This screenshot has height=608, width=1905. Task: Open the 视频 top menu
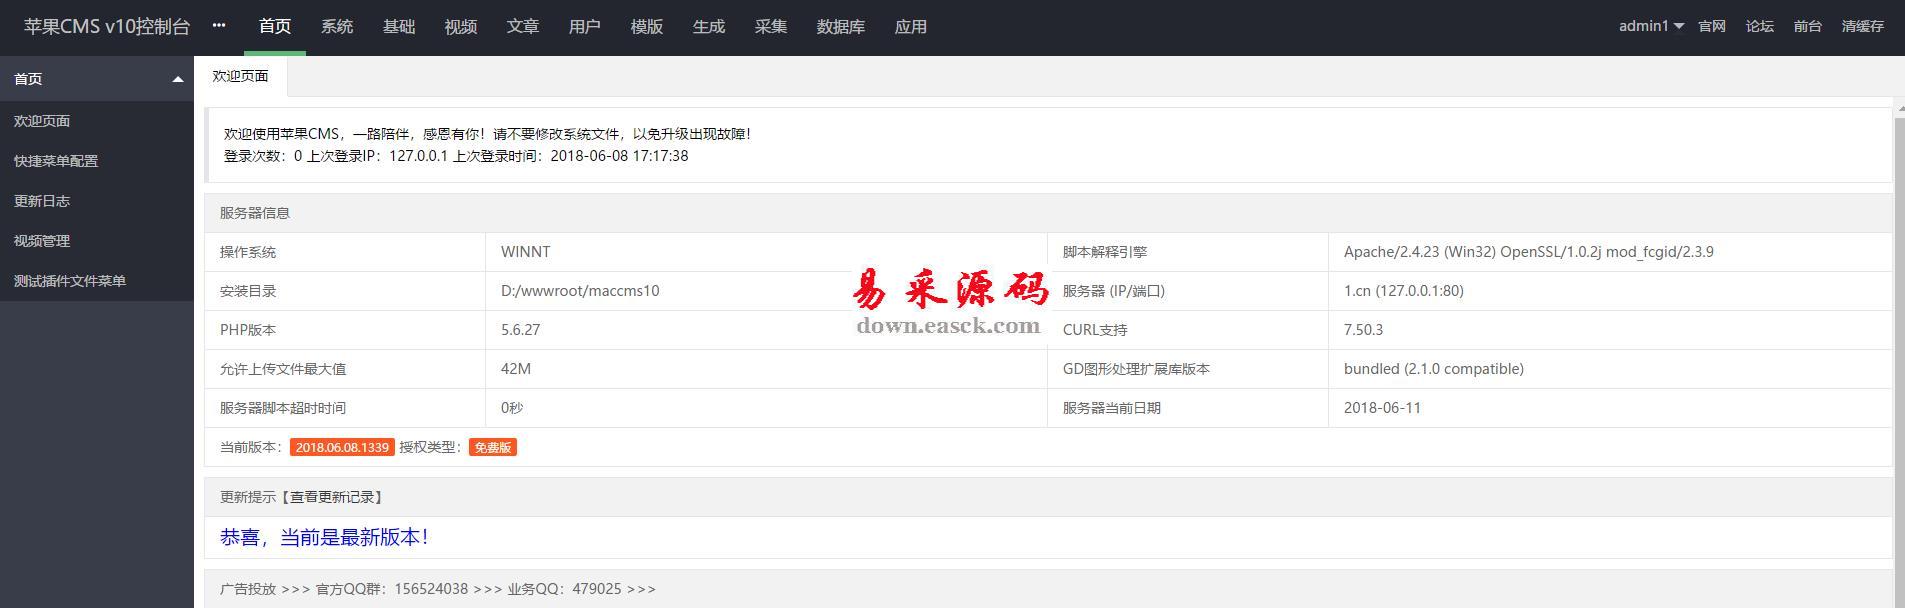[461, 27]
